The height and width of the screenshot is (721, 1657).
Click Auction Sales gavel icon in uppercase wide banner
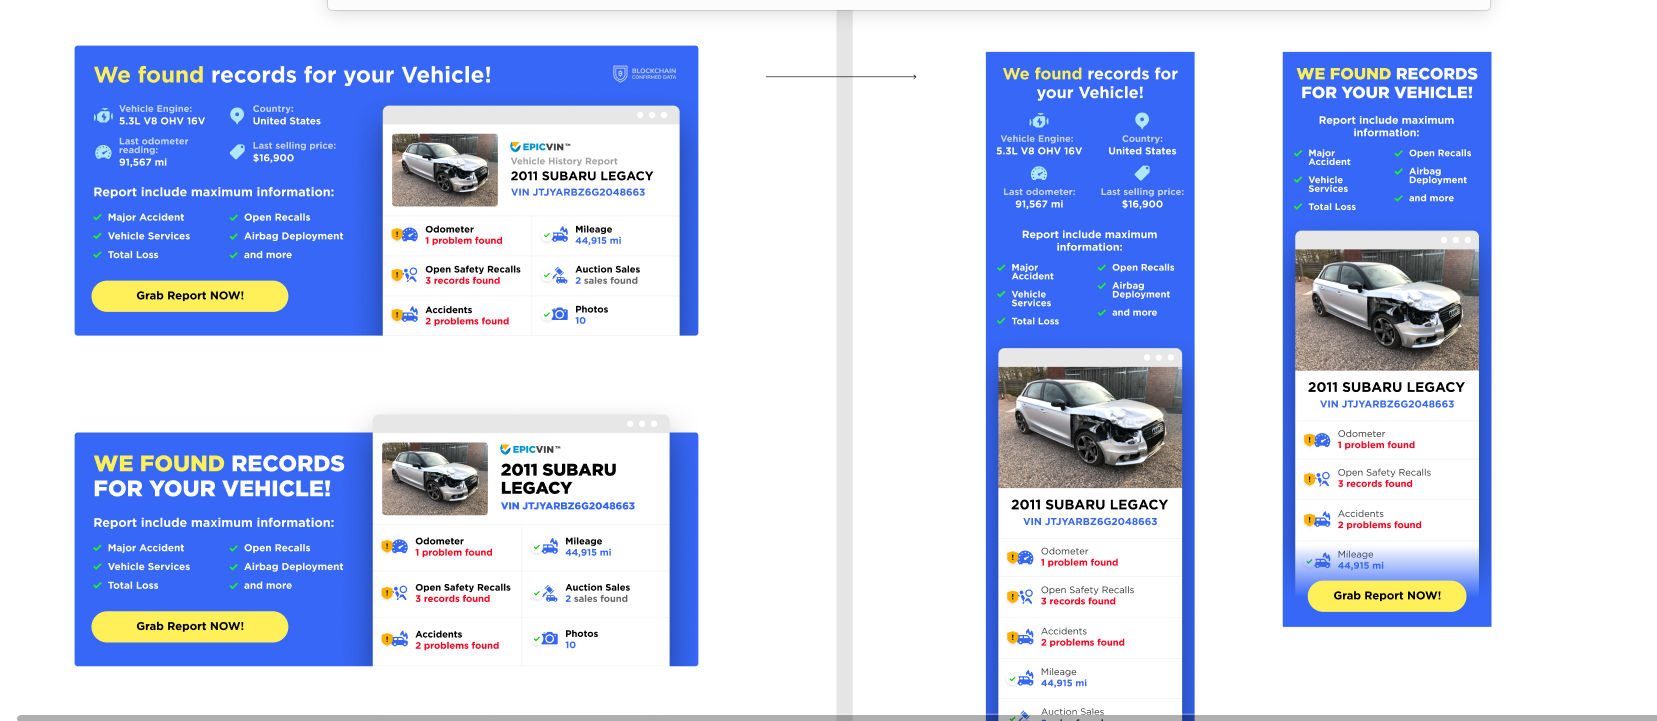click(x=546, y=593)
